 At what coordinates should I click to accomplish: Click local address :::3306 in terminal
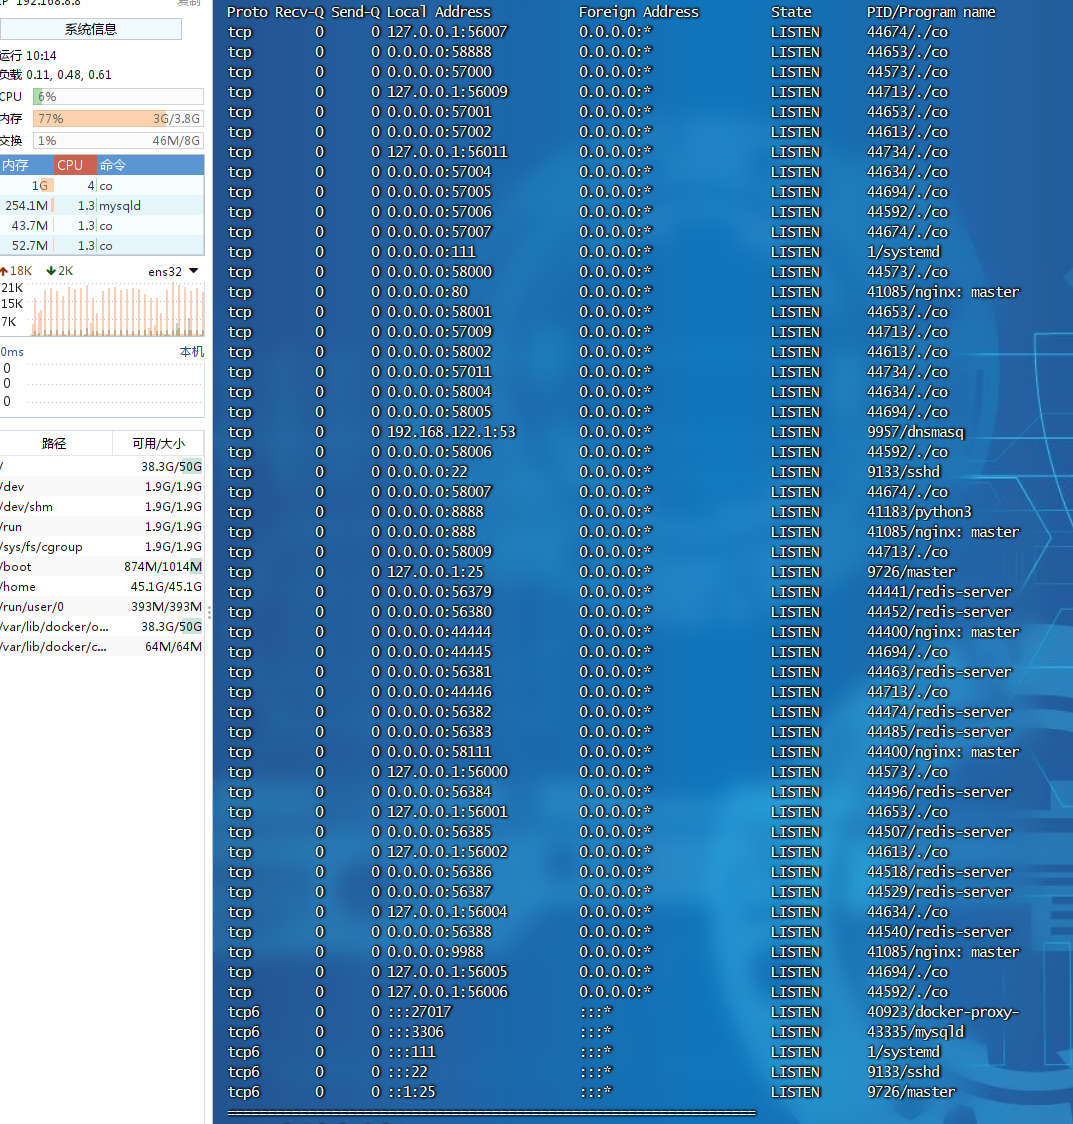pos(416,1032)
